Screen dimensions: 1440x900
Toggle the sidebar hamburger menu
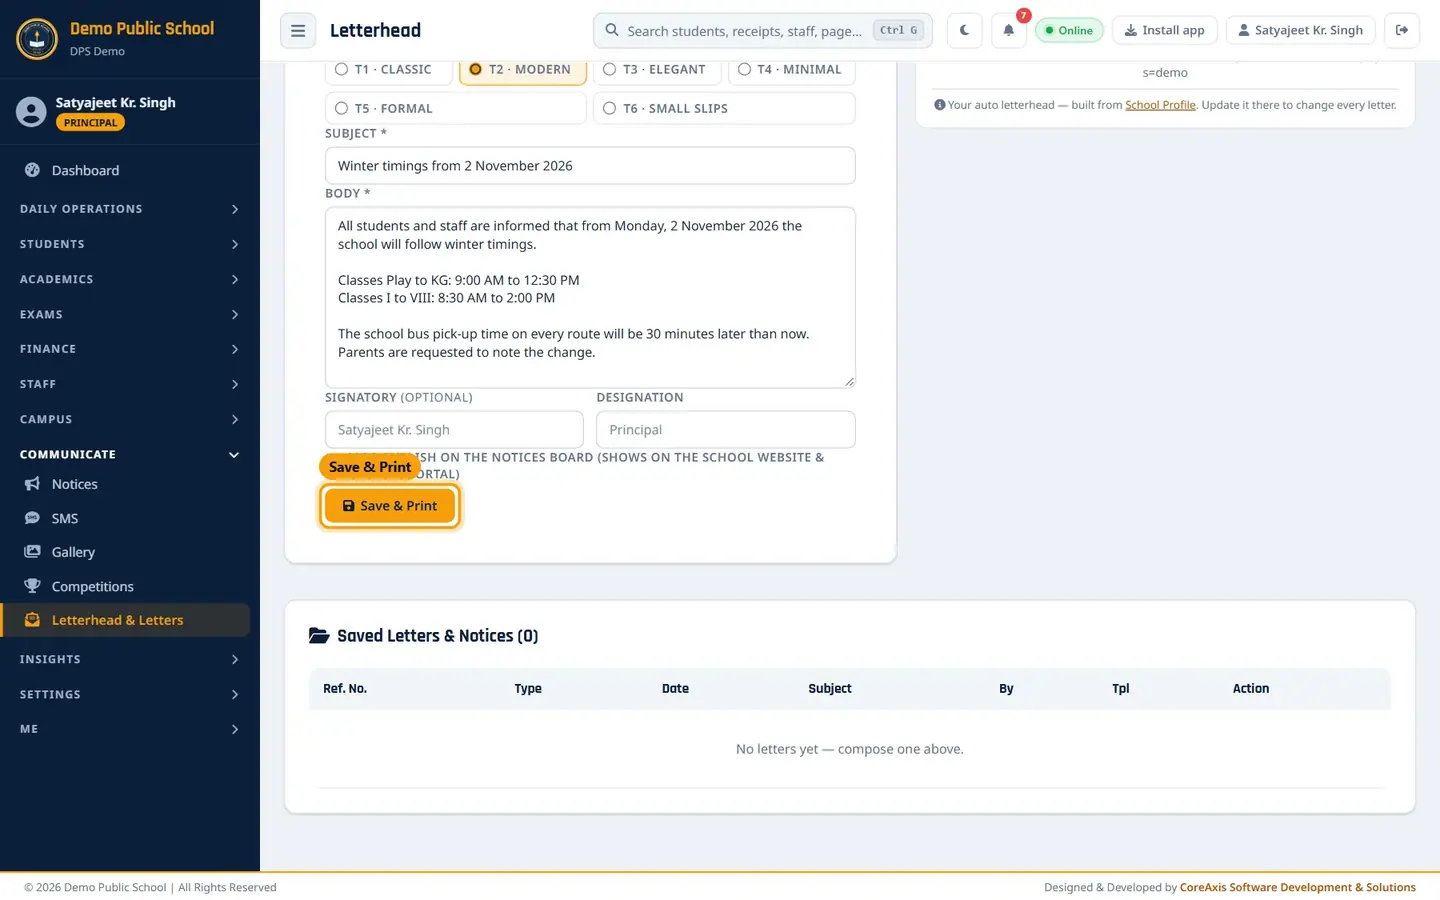click(x=298, y=30)
